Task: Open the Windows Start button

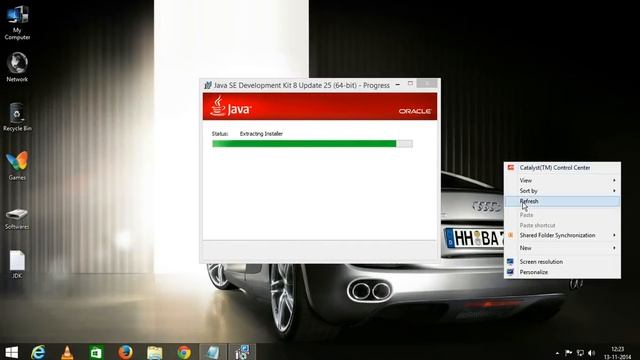Action: coord(11,352)
